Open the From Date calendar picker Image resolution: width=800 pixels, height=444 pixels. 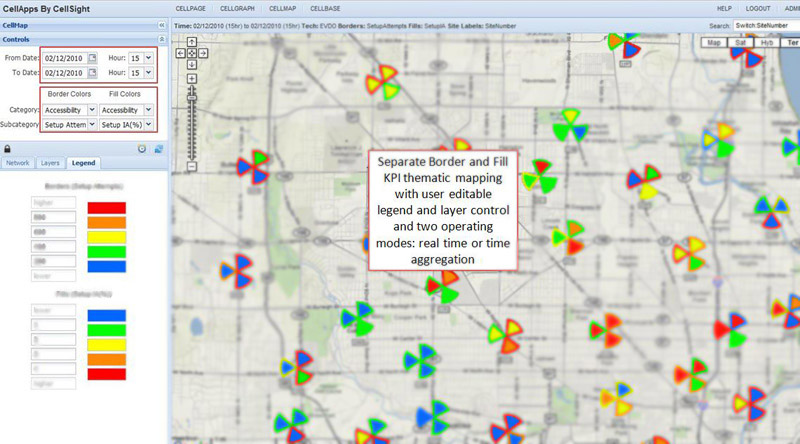pos(92,58)
